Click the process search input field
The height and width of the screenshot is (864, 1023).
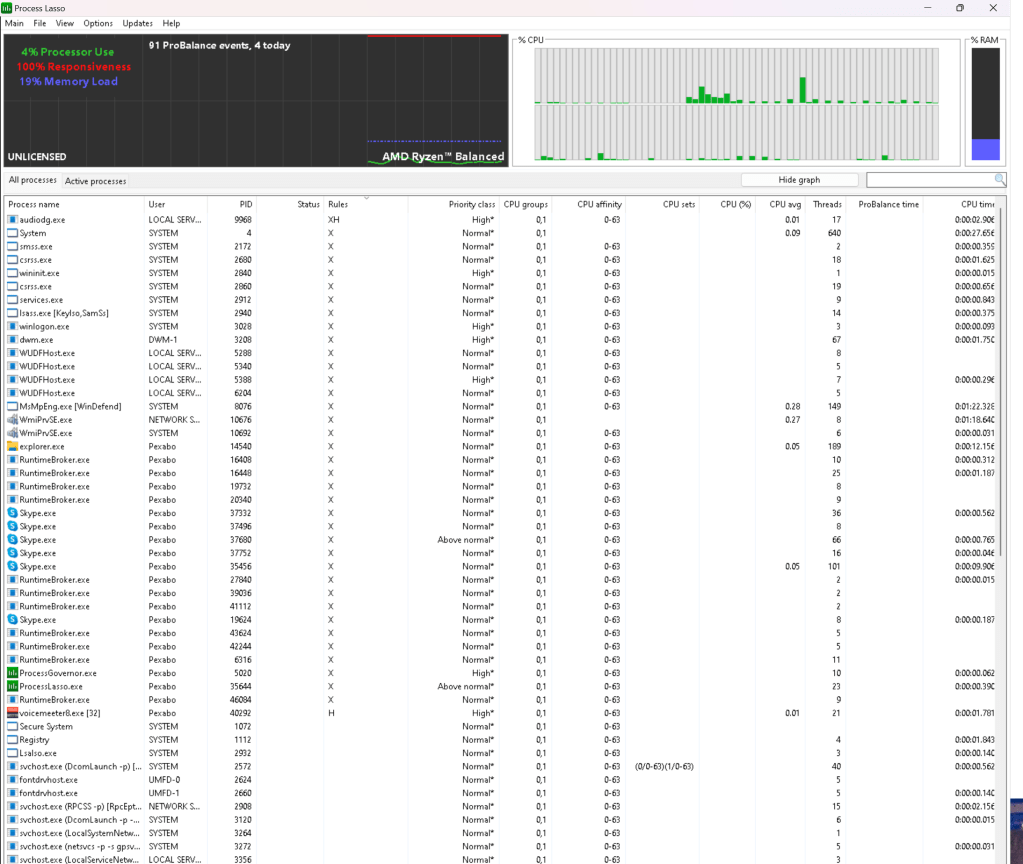[930, 179]
